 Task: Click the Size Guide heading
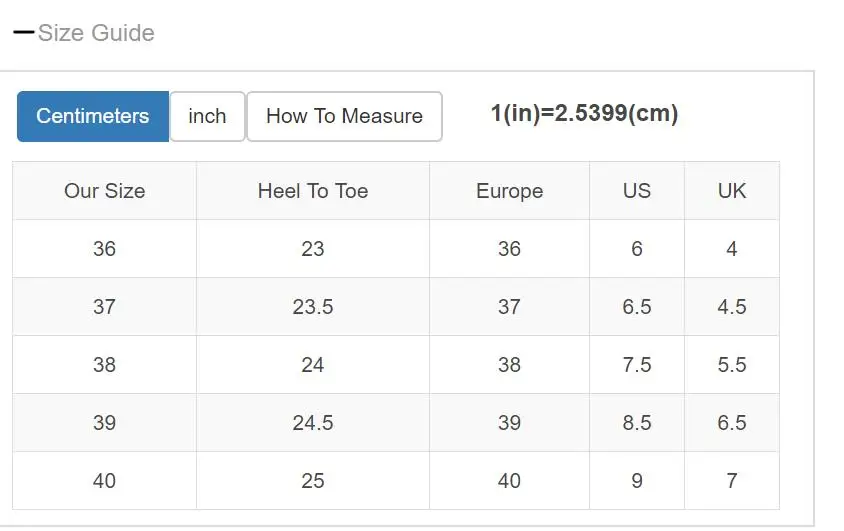96,33
